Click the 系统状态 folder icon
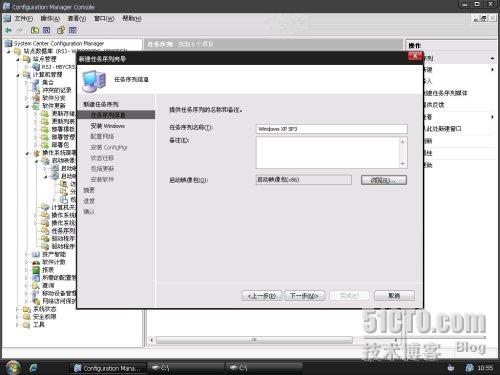This screenshot has width=500, height=375. [27, 309]
